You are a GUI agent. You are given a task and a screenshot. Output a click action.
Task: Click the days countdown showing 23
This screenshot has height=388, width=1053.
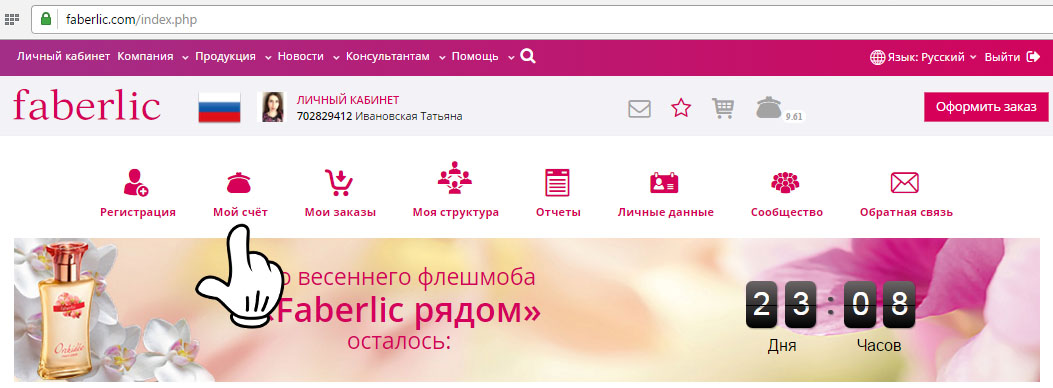782,304
